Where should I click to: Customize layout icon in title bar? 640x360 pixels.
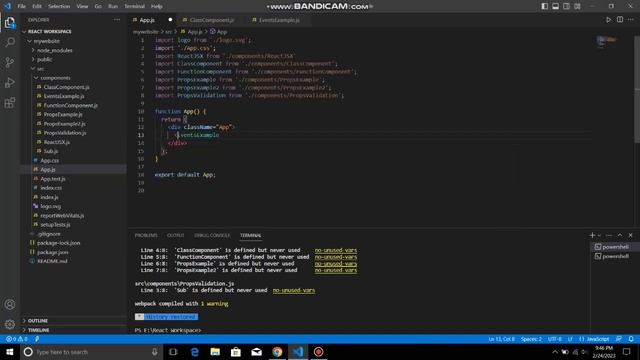coord(577,6)
